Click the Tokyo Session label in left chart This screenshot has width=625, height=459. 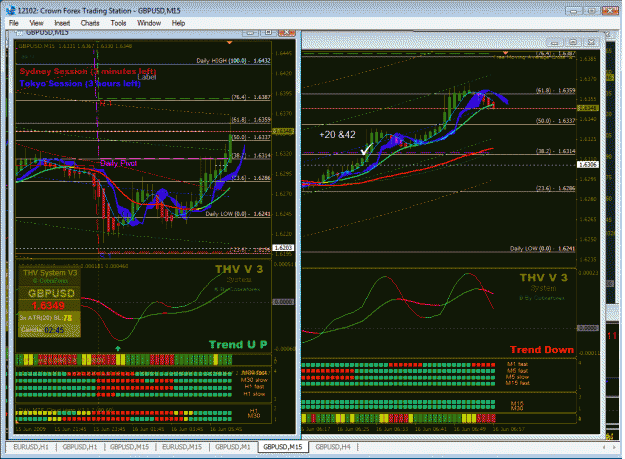(x=80, y=84)
